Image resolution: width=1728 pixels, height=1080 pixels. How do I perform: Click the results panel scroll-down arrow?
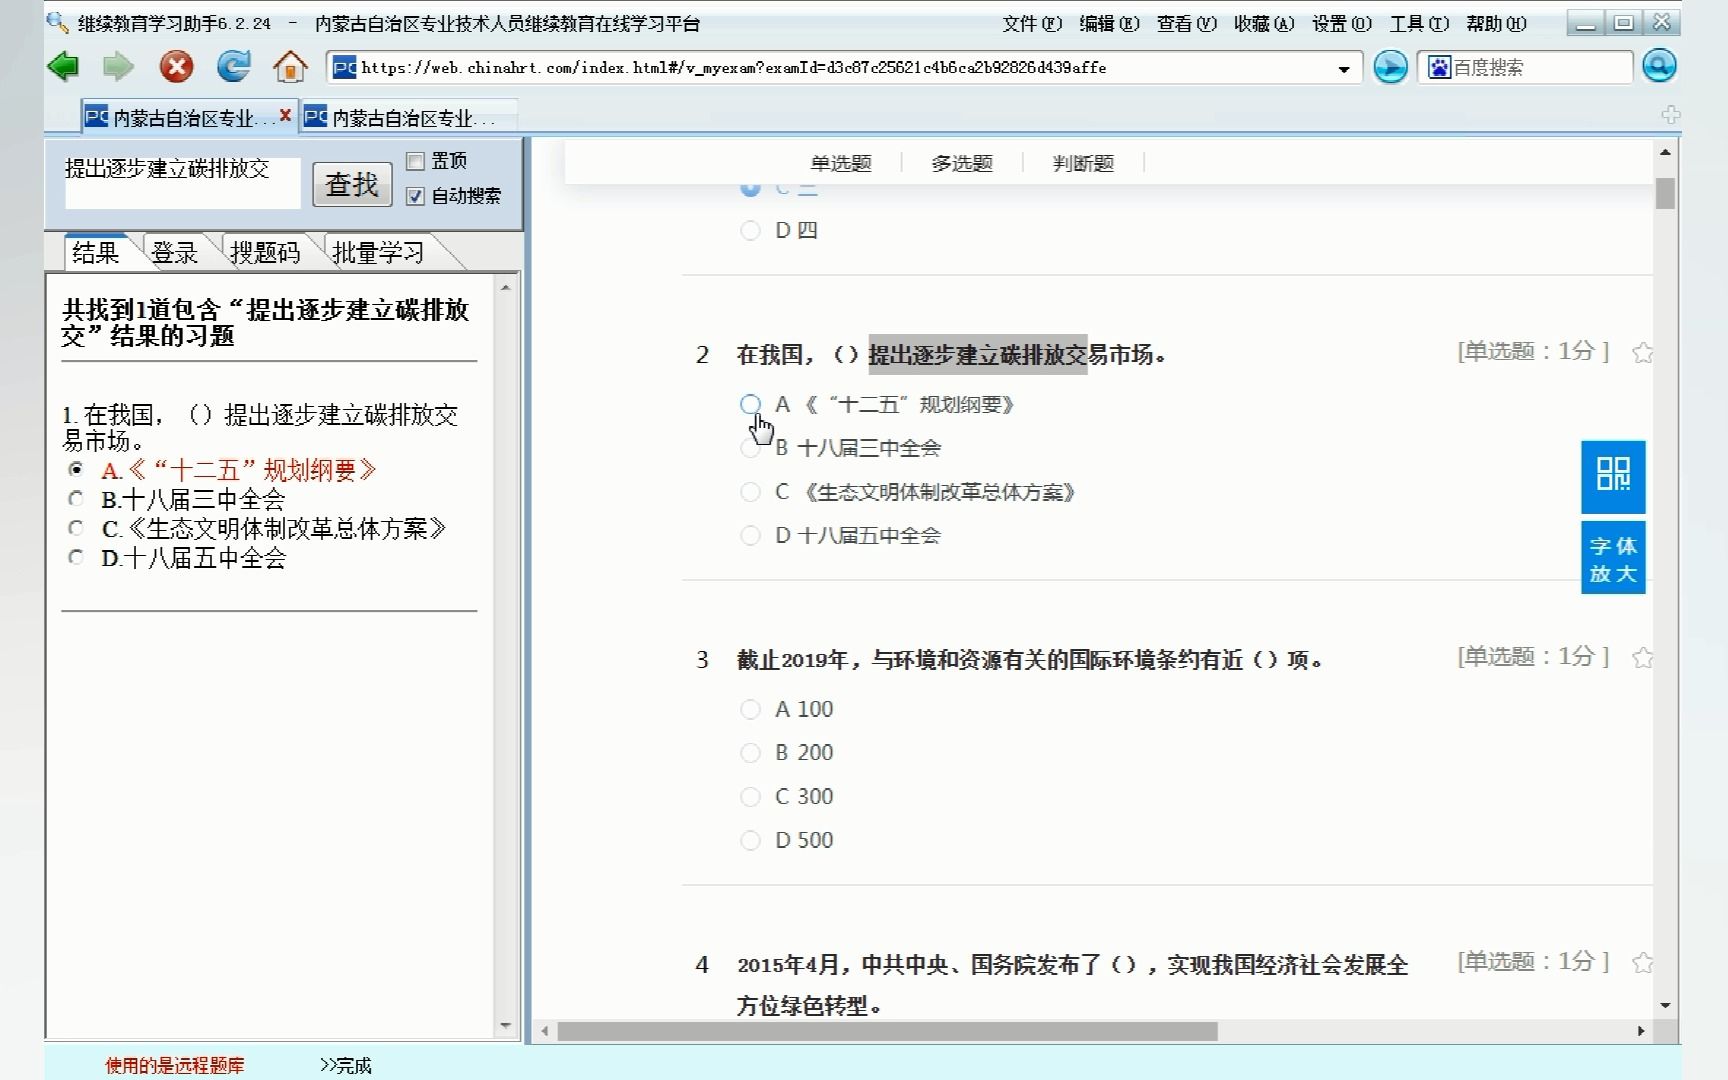point(505,1025)
